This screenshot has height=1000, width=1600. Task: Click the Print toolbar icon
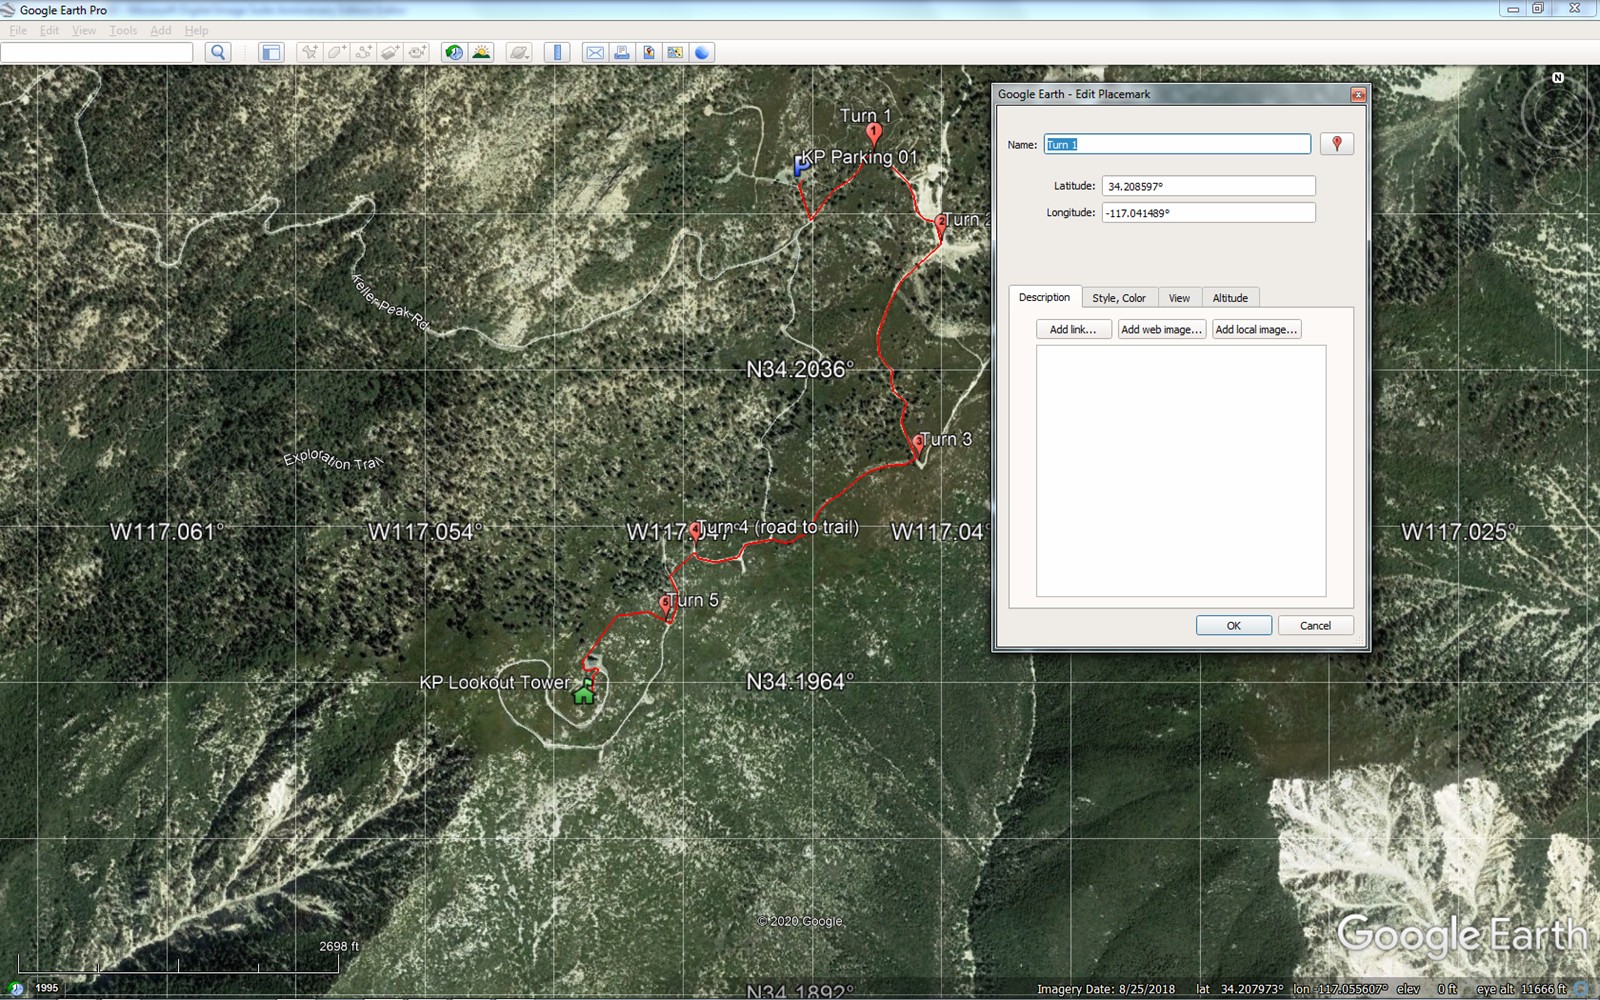(622, 53)
